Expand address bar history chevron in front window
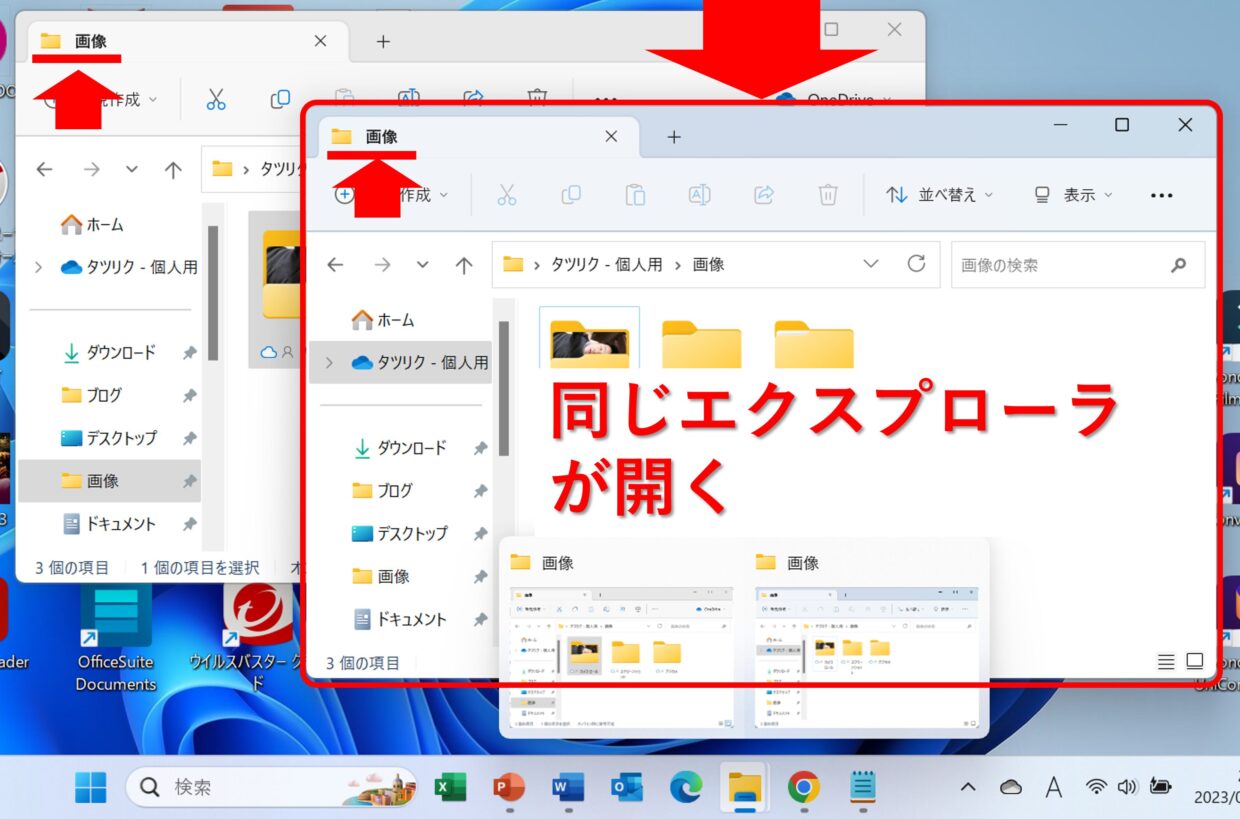 [871, 264]
